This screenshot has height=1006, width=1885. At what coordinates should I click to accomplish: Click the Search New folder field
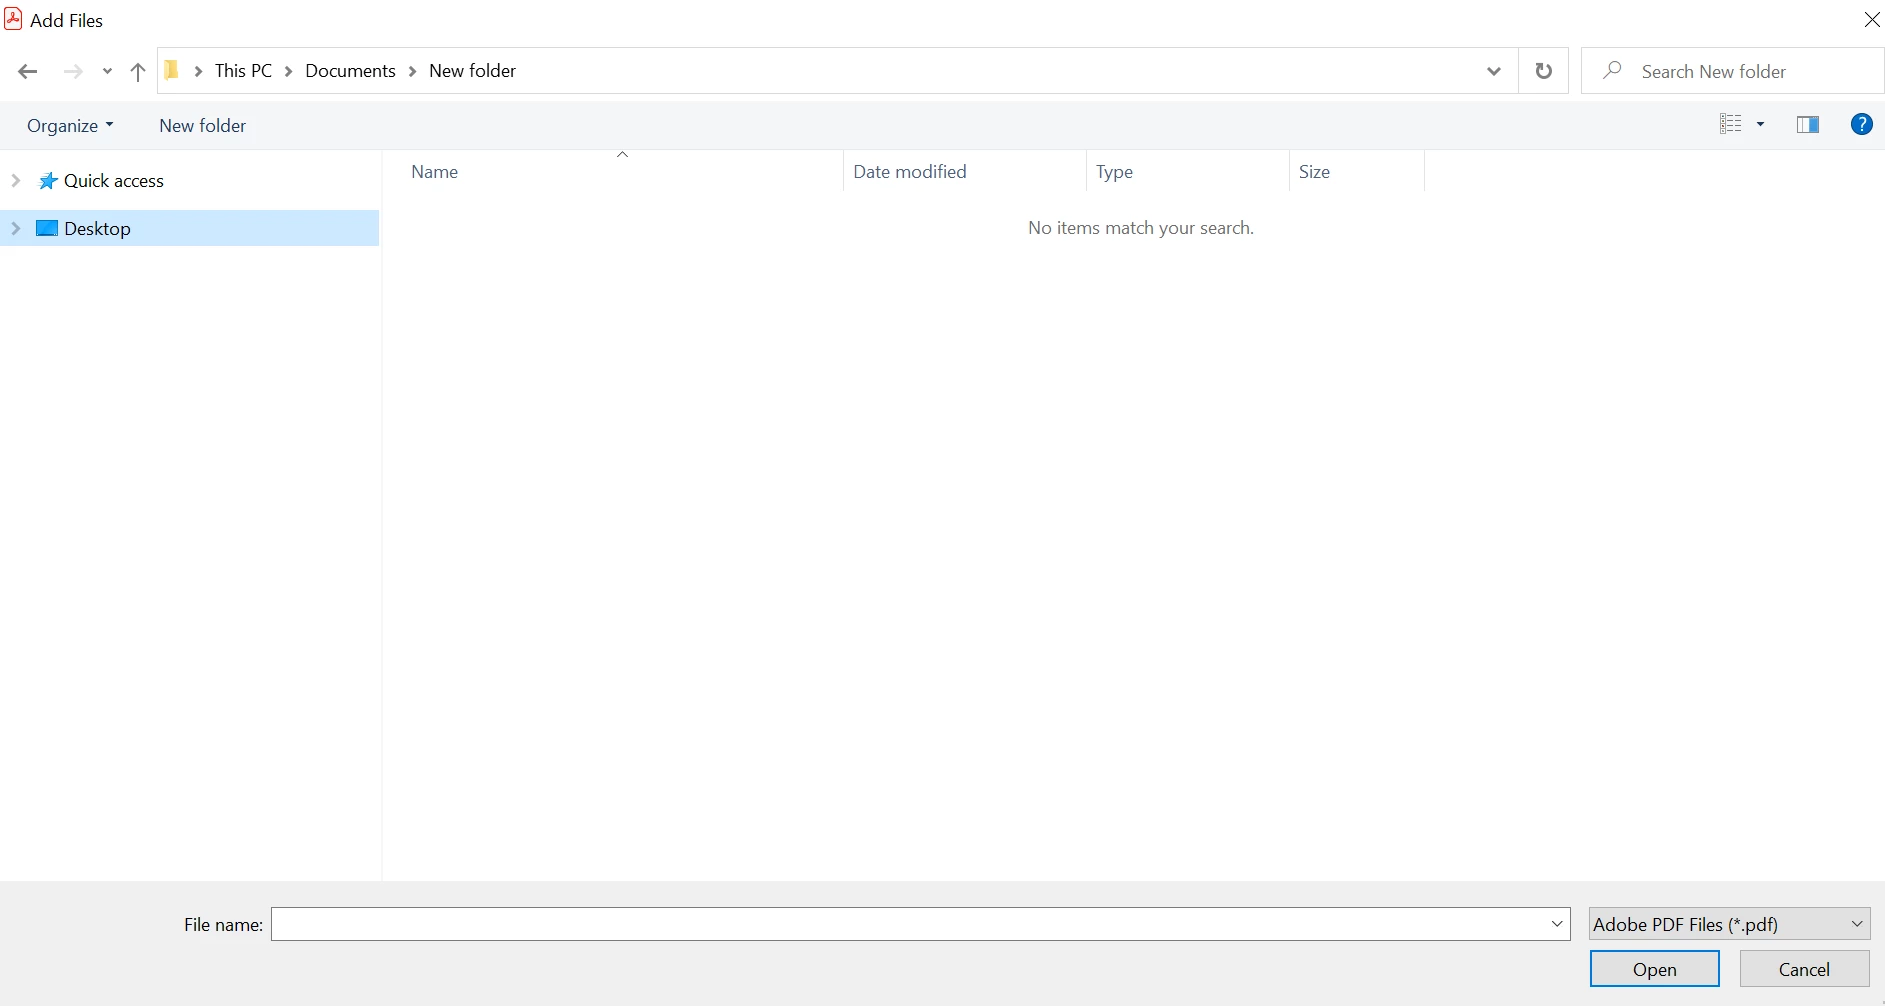(1732, 71)
